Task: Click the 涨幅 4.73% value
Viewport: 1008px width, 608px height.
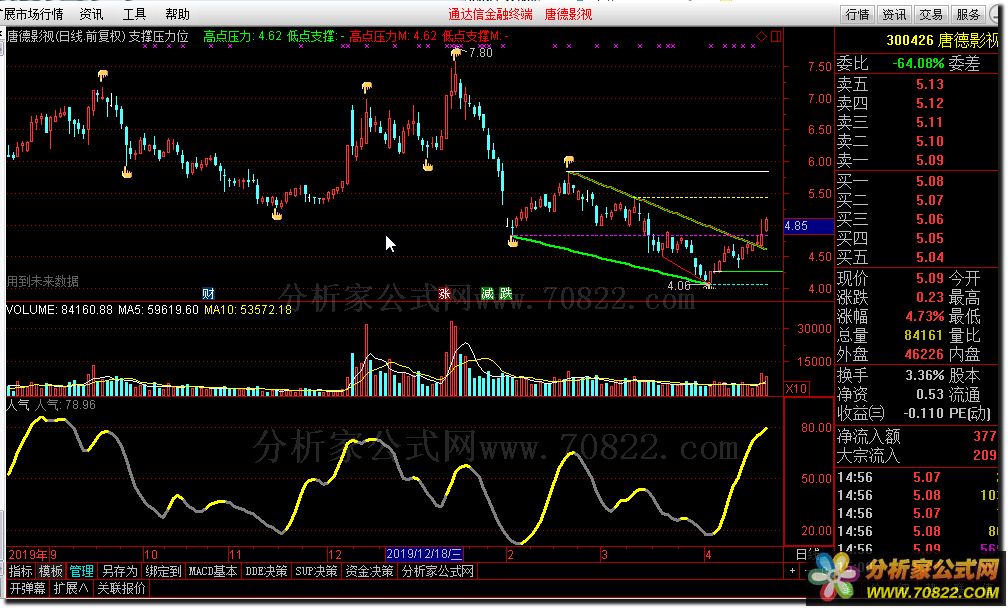Action: coord(924,316)
